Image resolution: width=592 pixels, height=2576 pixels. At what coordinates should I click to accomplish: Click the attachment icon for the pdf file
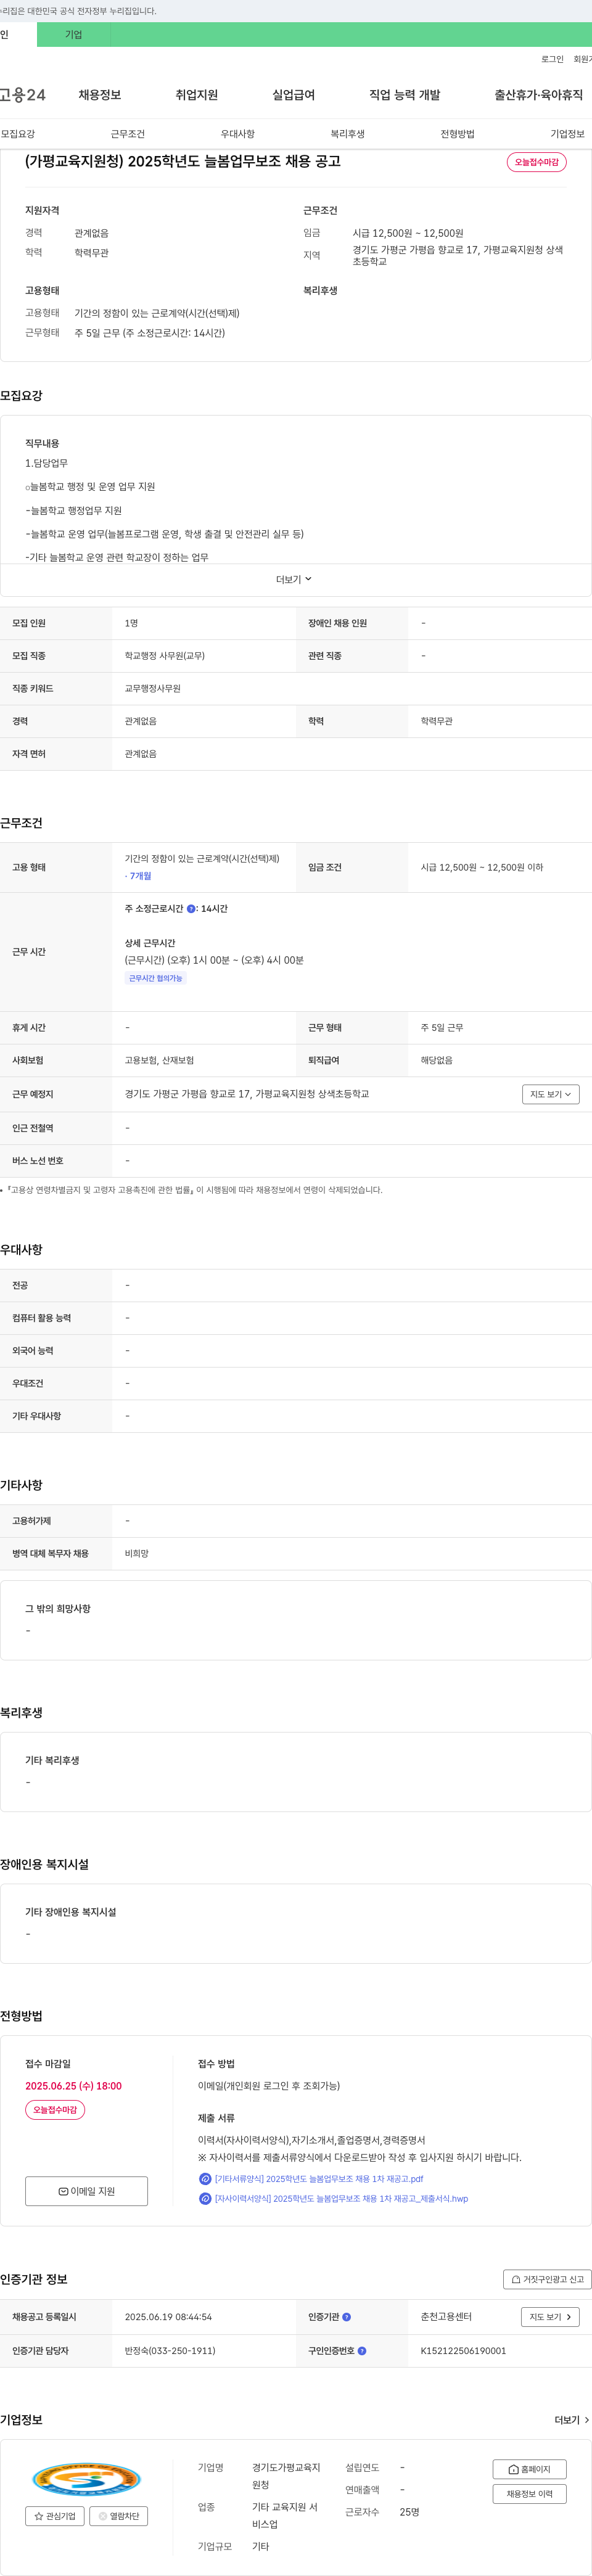tap(205, 2179)
